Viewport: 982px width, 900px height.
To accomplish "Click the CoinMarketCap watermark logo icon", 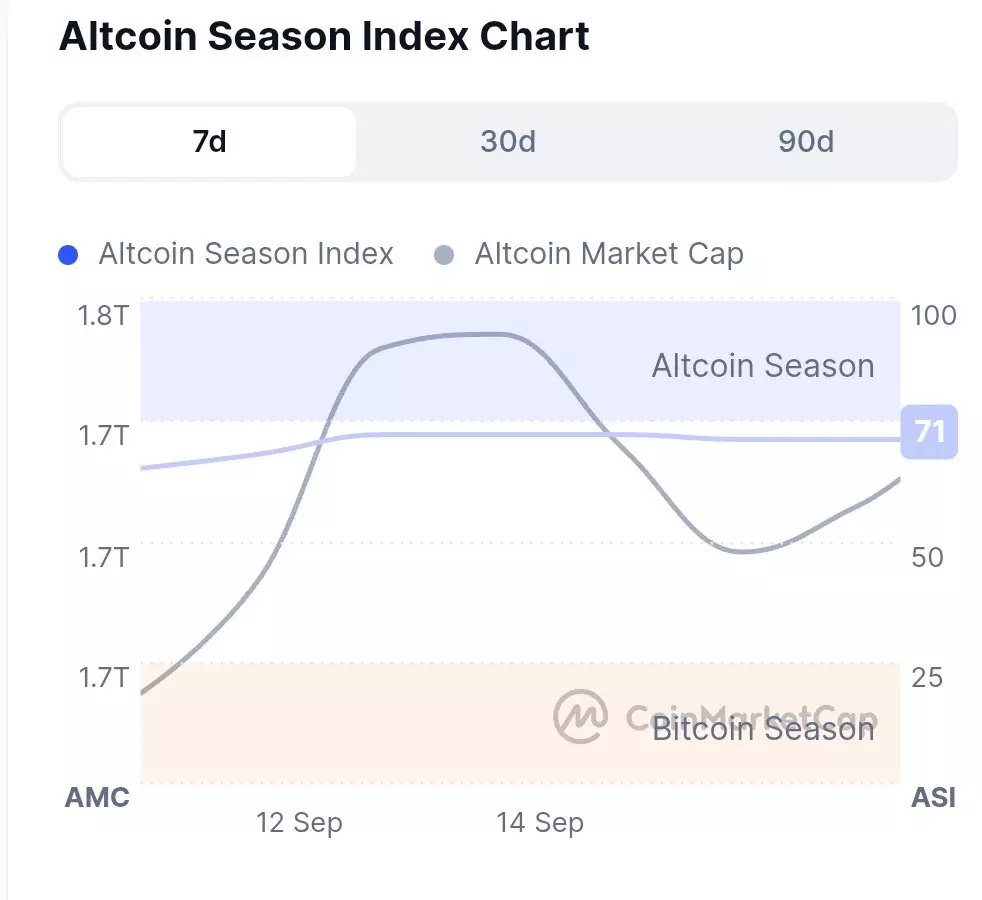I will tap(581, 715).
